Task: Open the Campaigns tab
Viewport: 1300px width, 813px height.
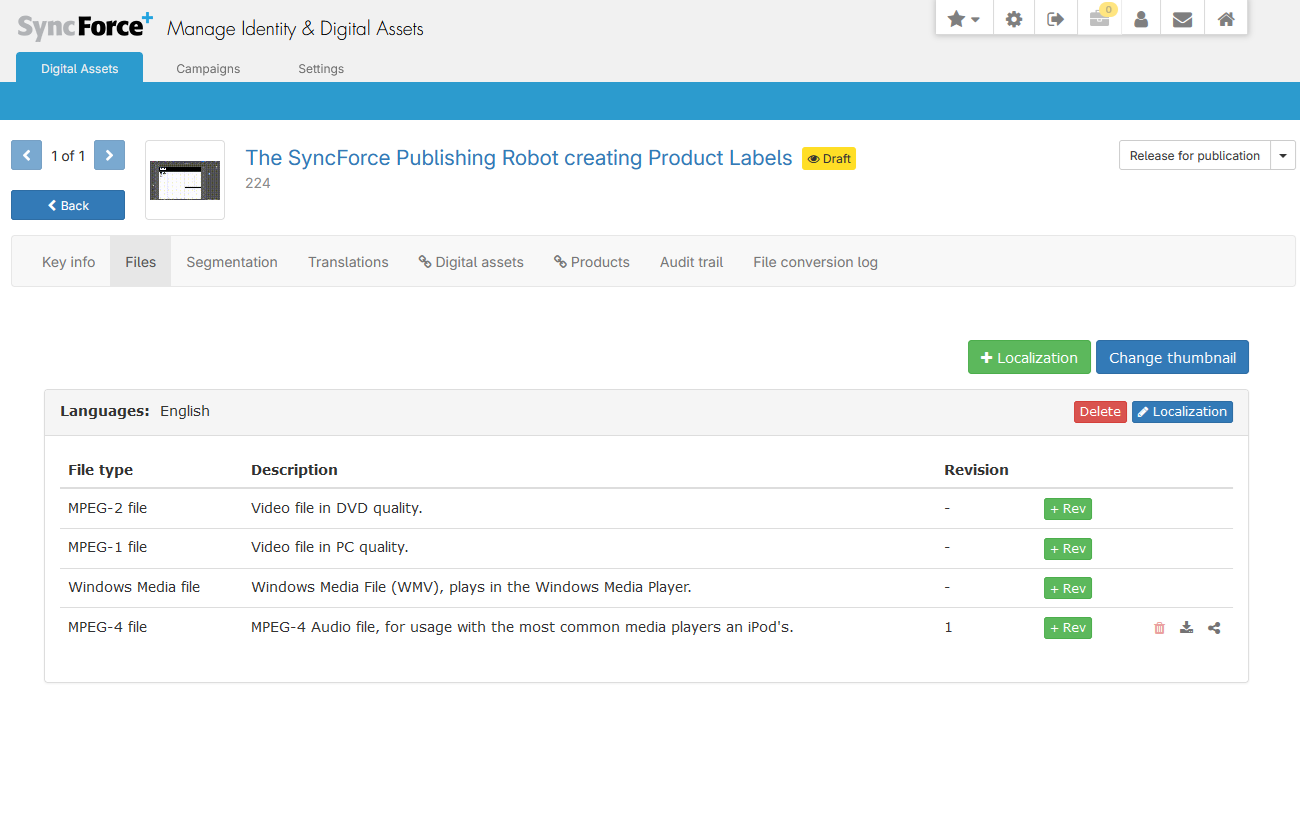Action: coord(208,68)
